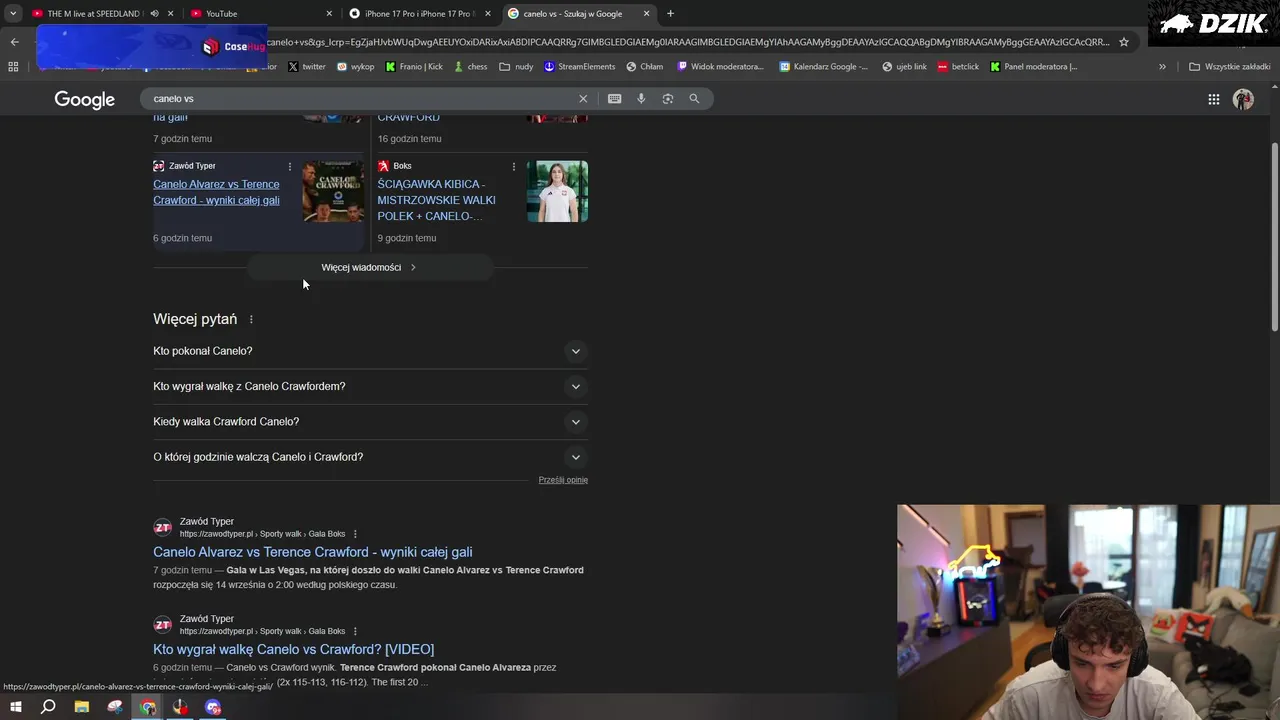Click Prześlij opinię link
This screenshot has width=1280, height=720.
click(563, 480)
